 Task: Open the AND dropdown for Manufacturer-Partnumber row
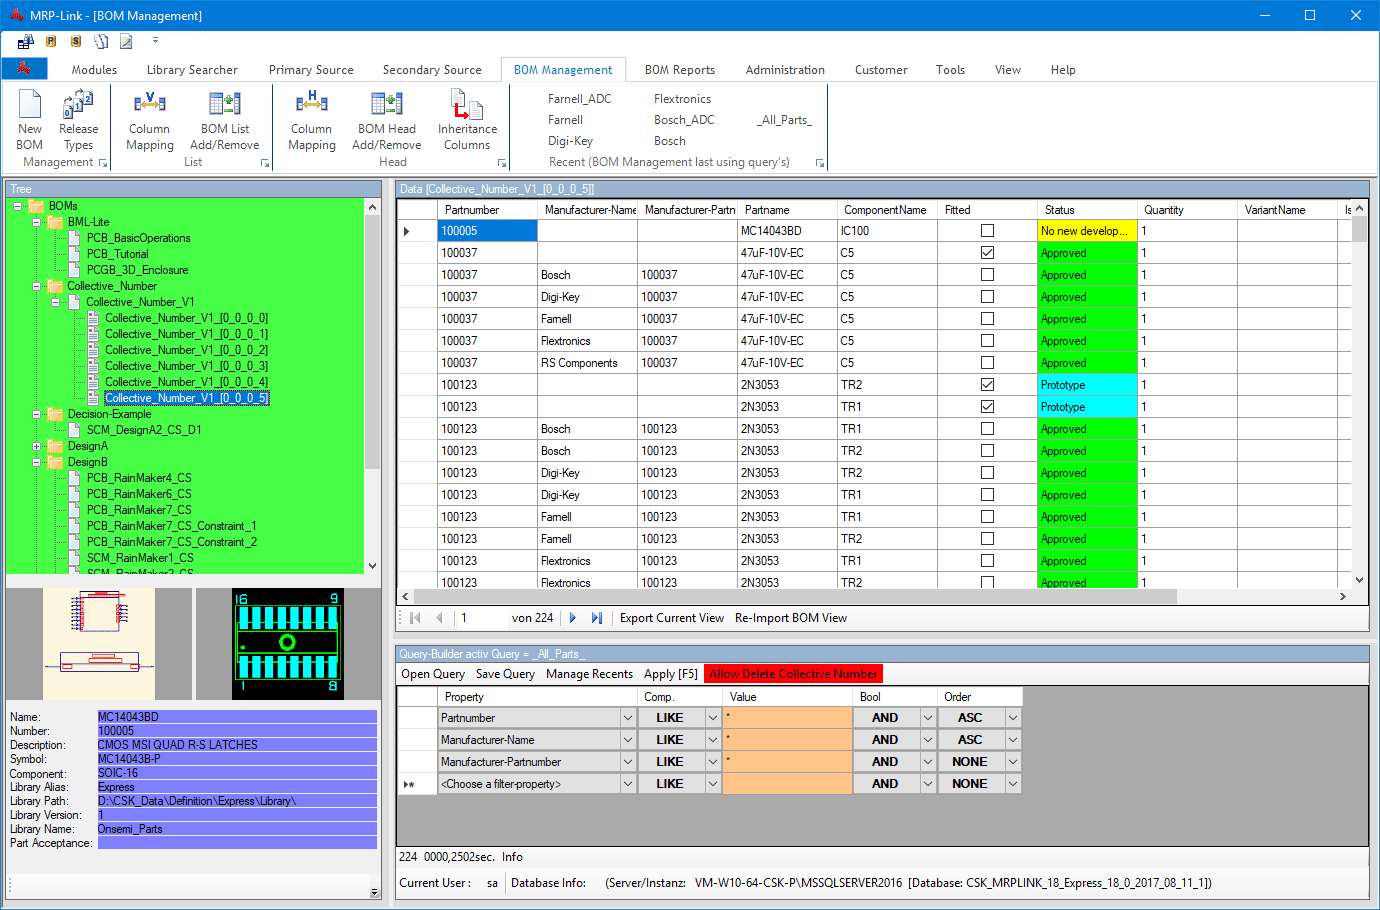tap(928, 762)
